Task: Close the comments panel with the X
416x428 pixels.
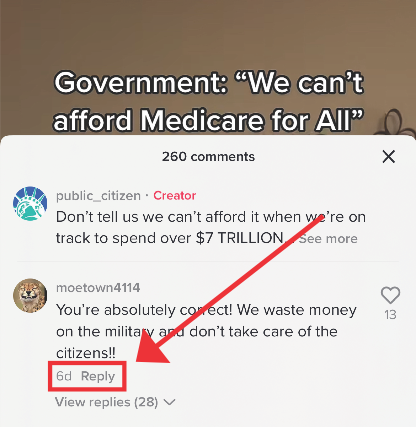Action: tap(389, 157)
